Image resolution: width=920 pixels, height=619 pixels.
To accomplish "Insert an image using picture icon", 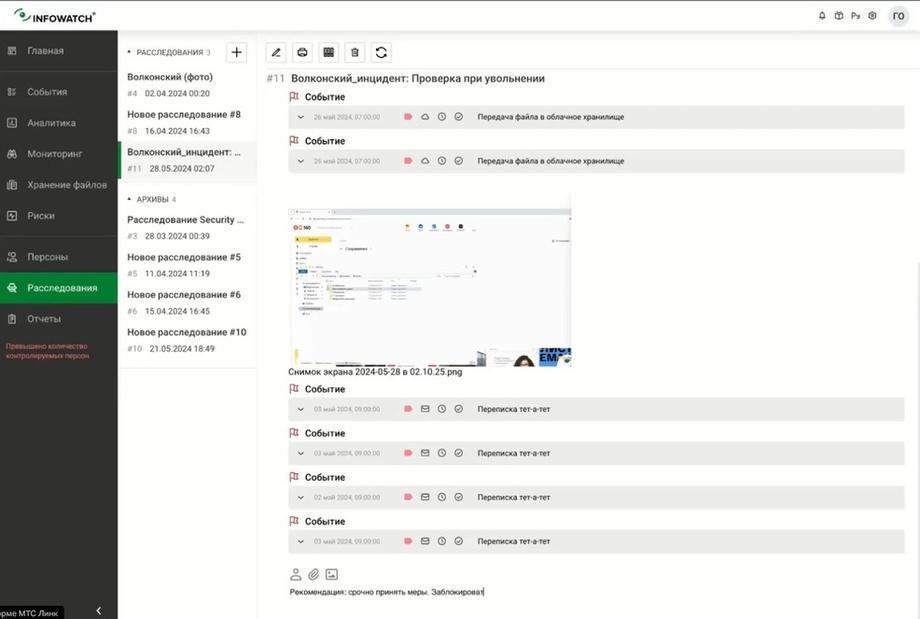I will 332,574.
